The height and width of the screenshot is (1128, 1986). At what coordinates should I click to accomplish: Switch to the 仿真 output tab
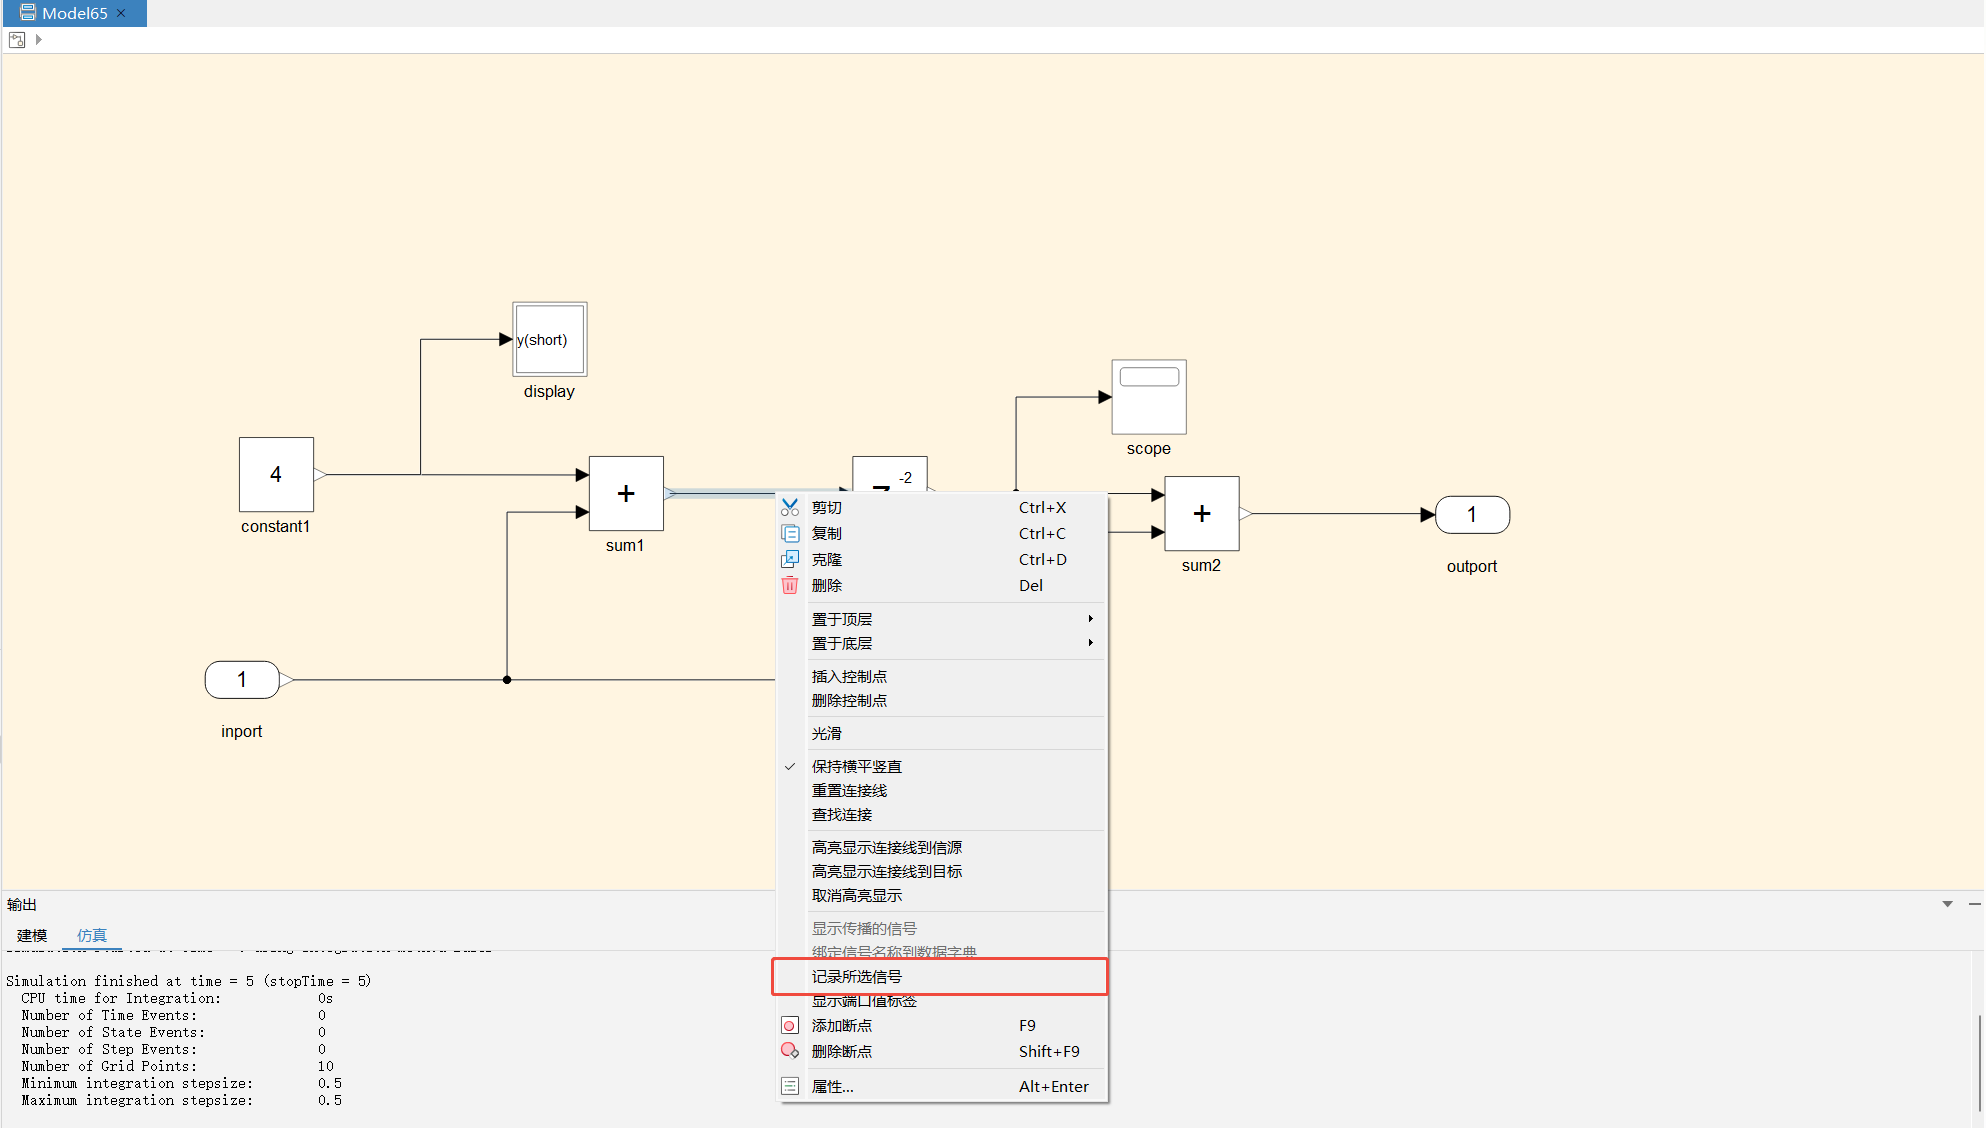[x=92, y=936]
